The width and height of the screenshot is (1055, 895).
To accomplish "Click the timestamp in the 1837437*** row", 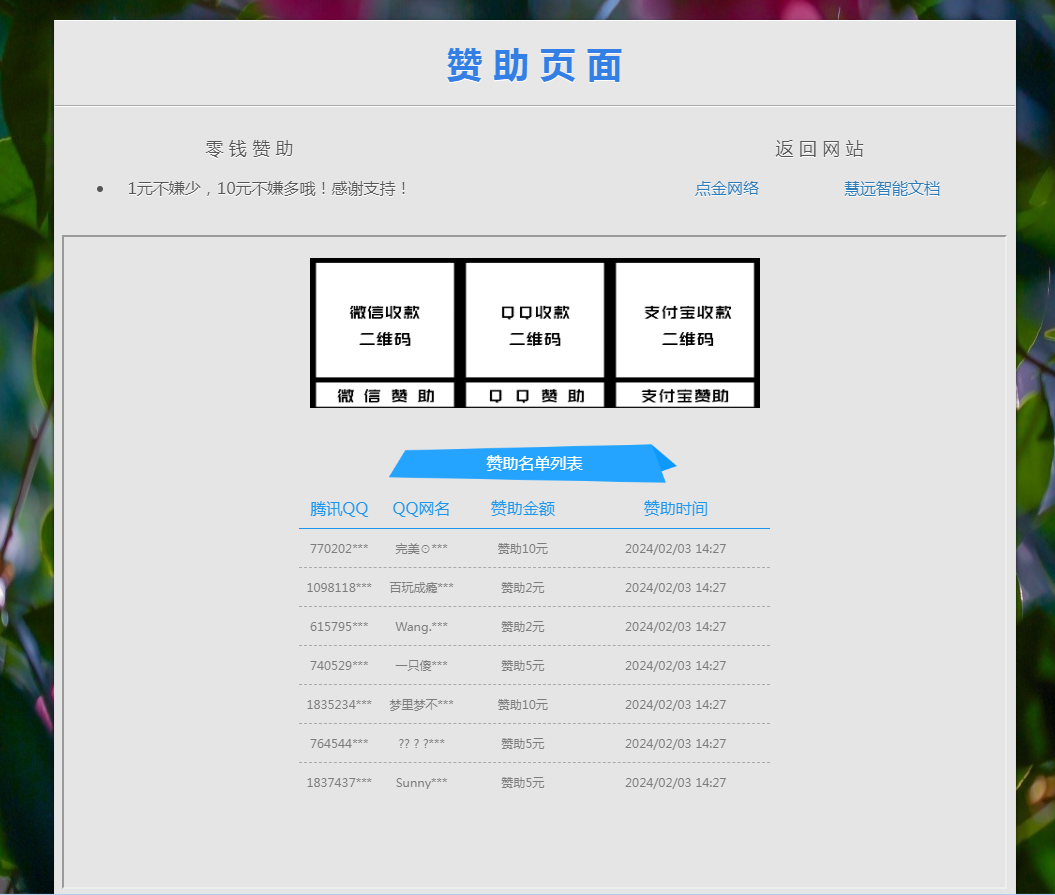I will [676, 783].
